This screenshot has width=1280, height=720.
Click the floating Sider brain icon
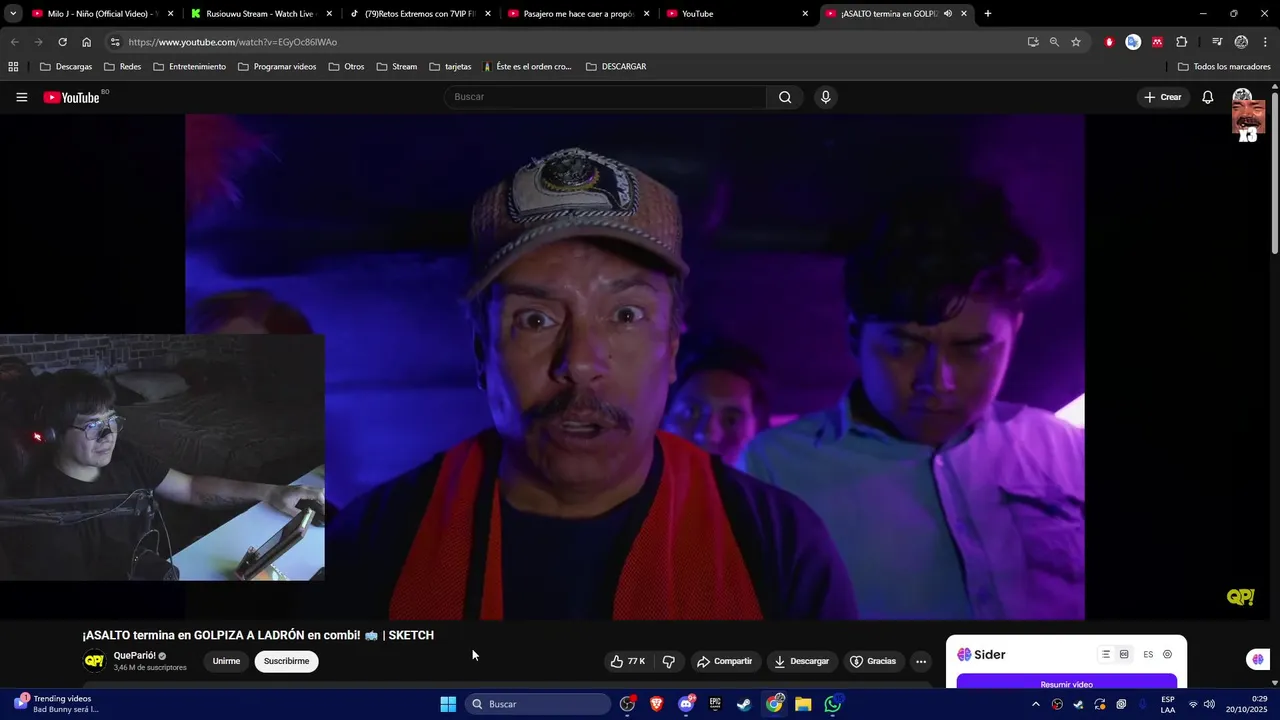click(1257, 659)
